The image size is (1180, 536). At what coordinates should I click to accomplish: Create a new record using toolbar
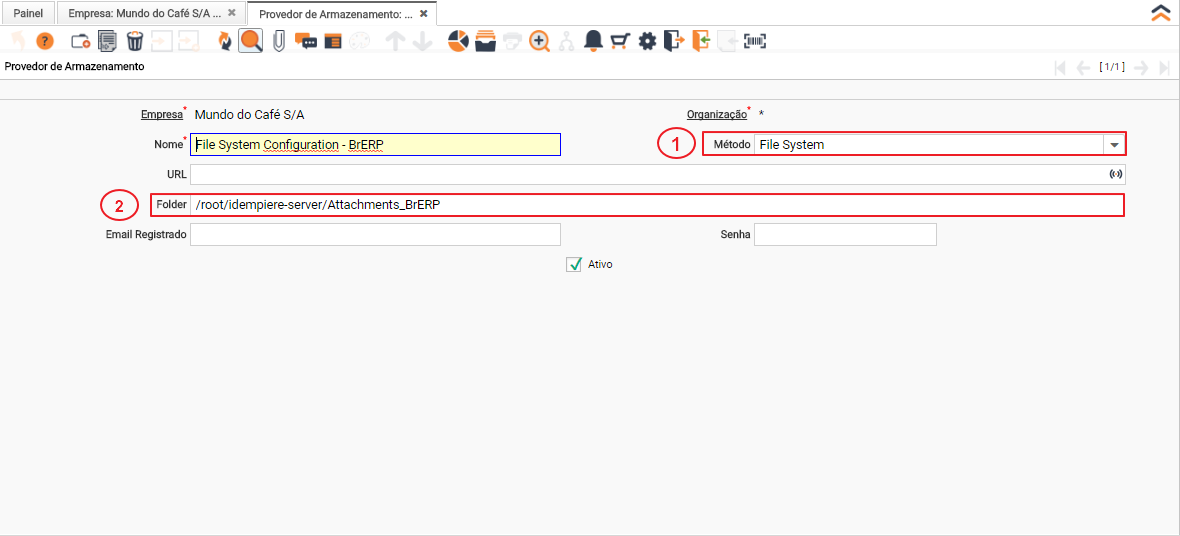[80, 41]
